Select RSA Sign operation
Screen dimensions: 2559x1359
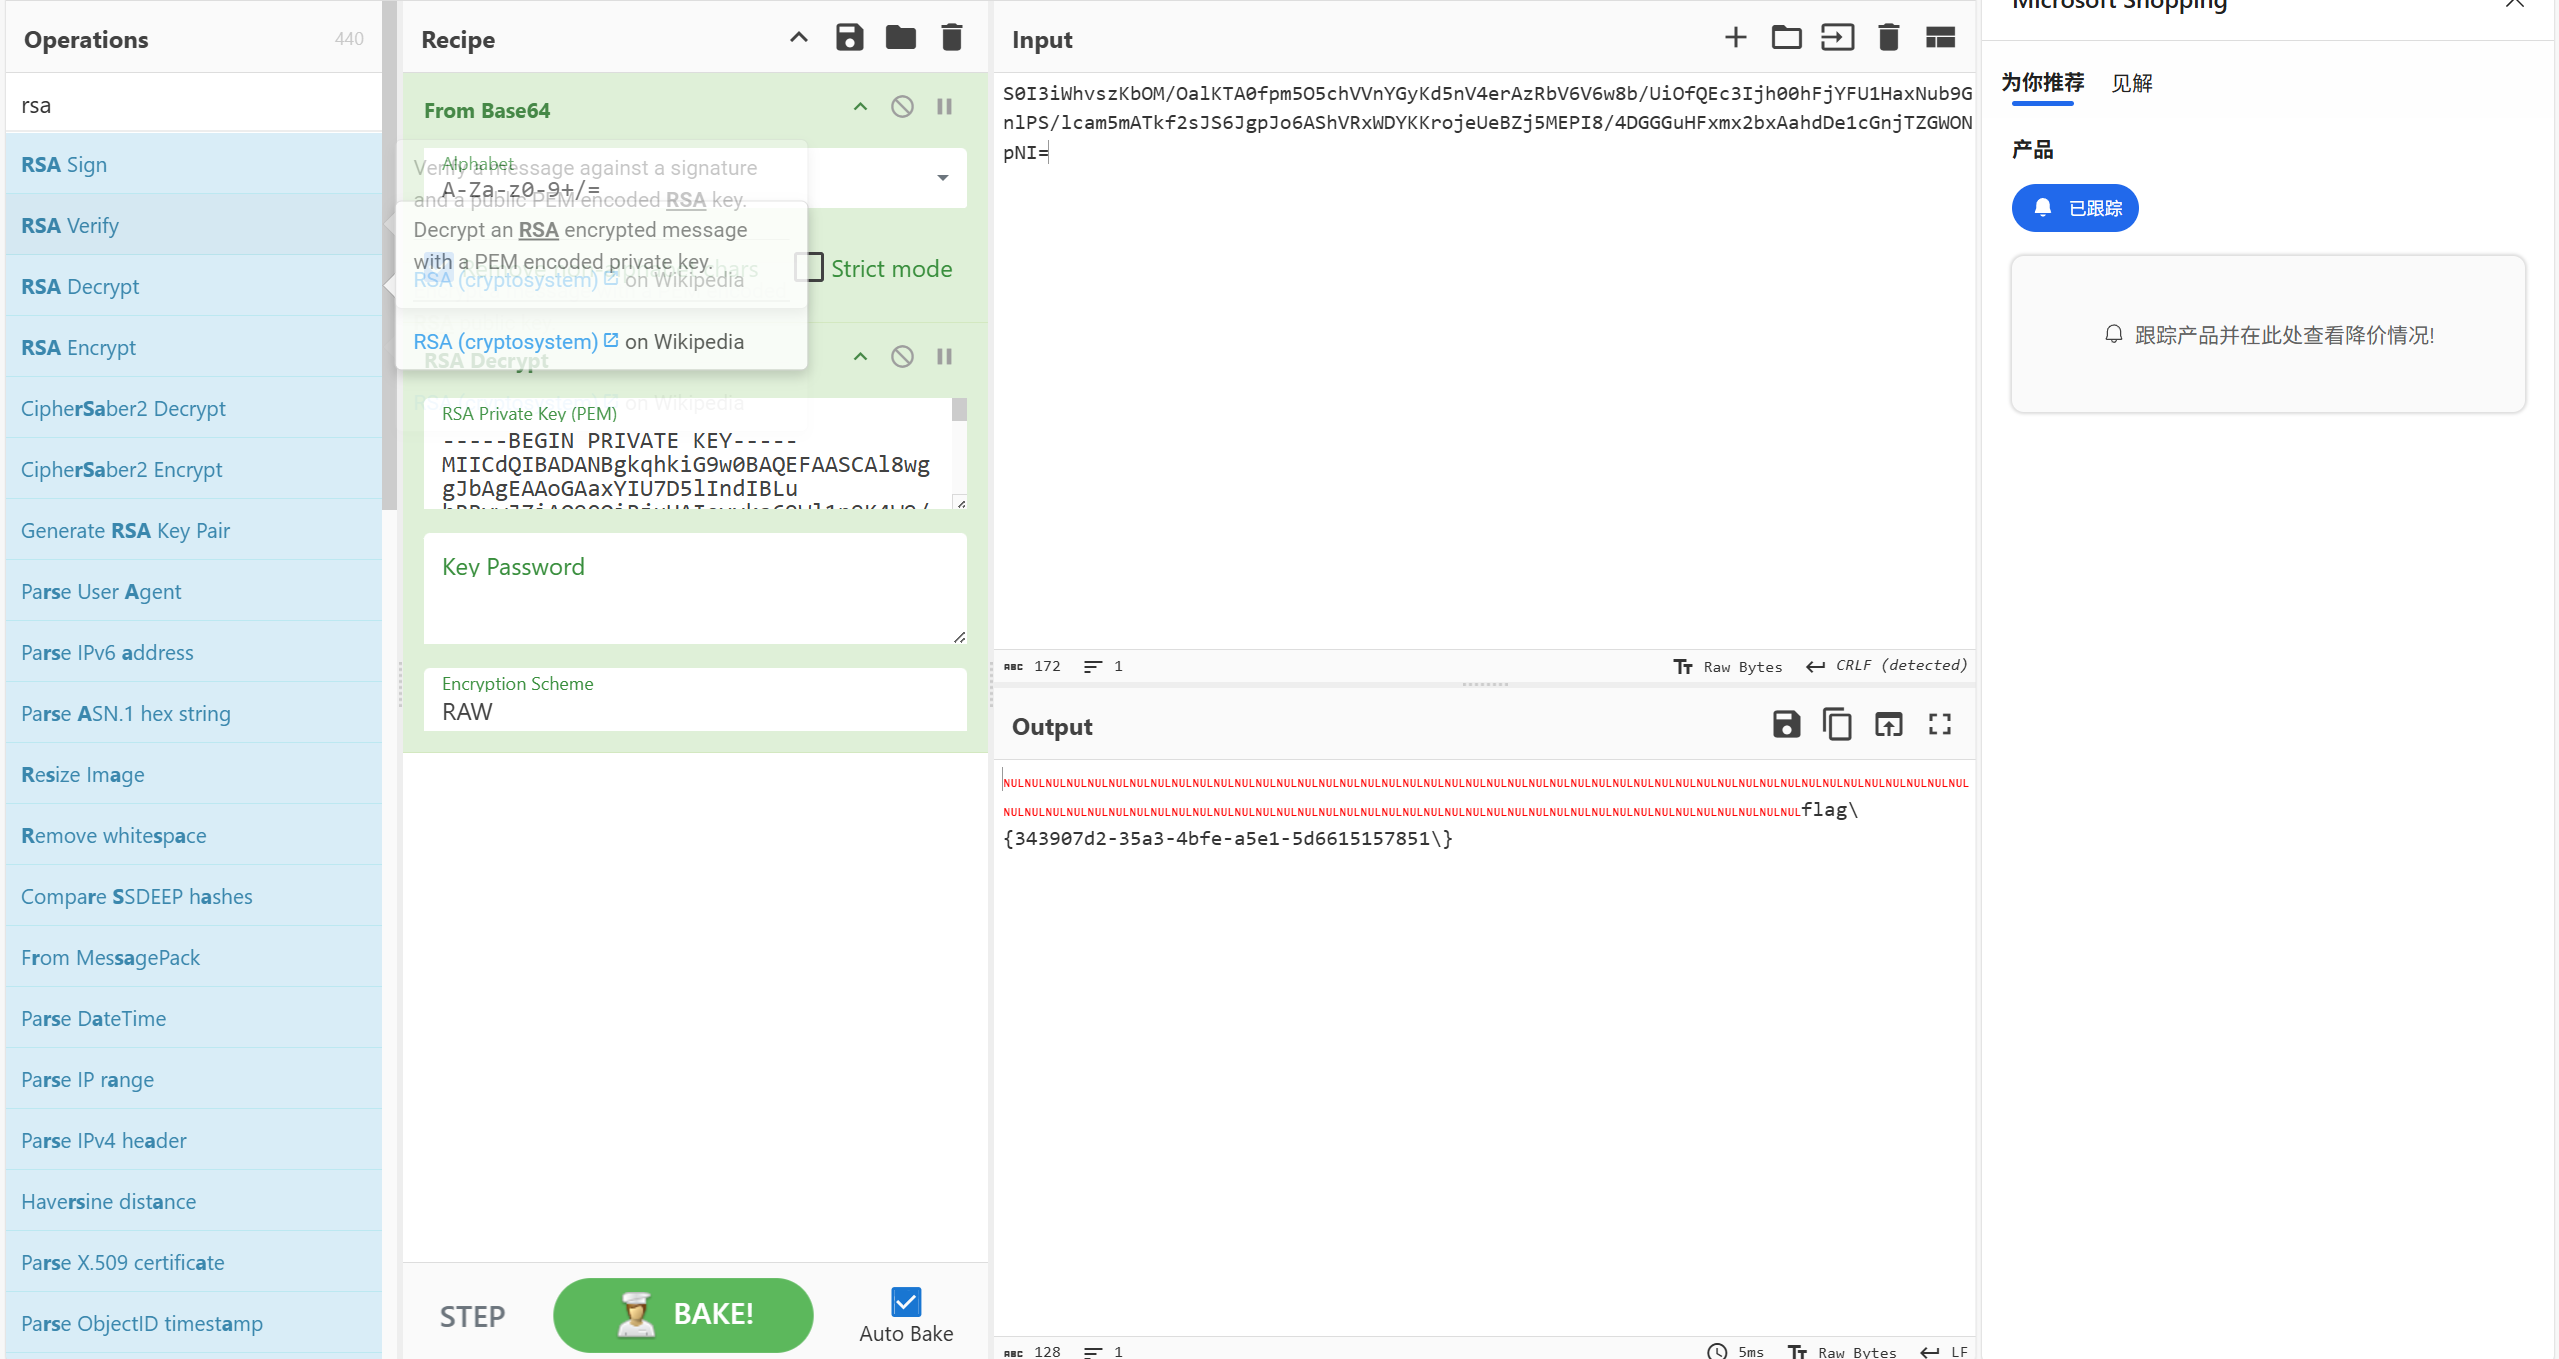click(194, 164)
